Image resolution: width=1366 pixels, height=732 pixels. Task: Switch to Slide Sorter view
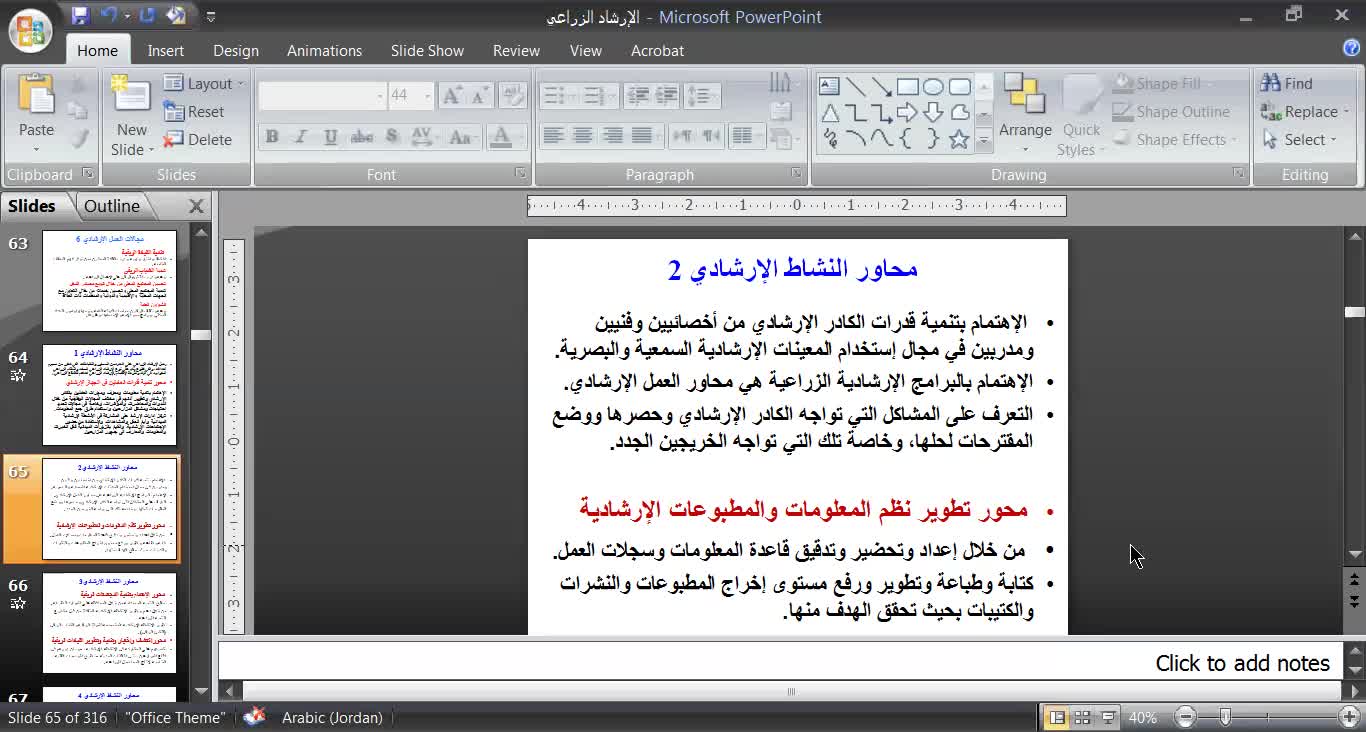[x=1082, y=717]
